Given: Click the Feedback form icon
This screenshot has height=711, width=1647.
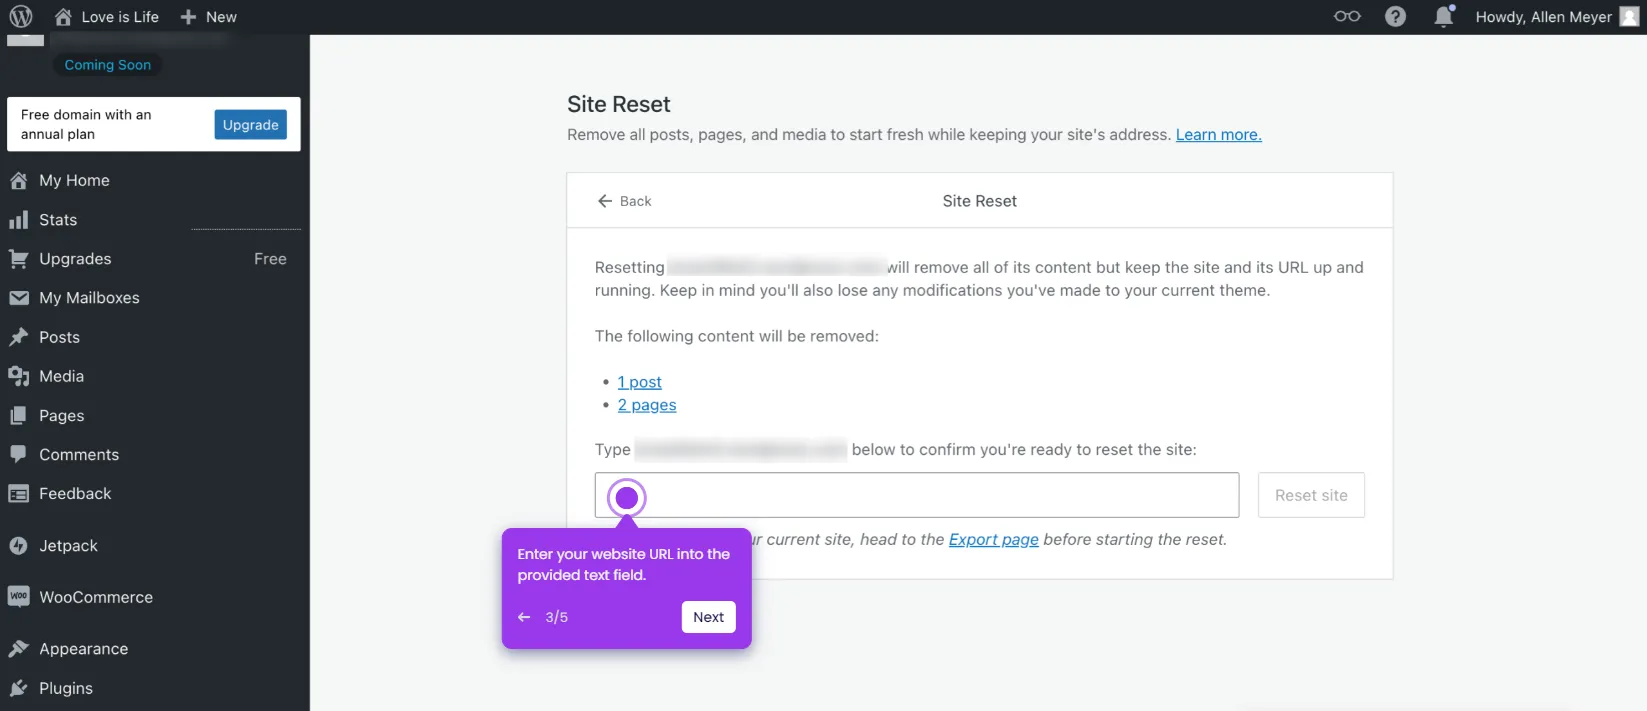Looking at the screenshot, I should coord(18,494).
